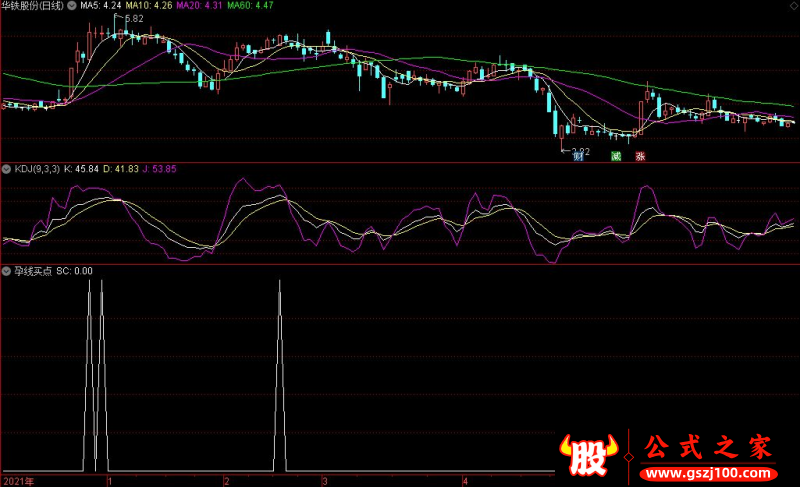Jump to month 2 on time axis
This screenshot has height=487, width=800.
227,481
